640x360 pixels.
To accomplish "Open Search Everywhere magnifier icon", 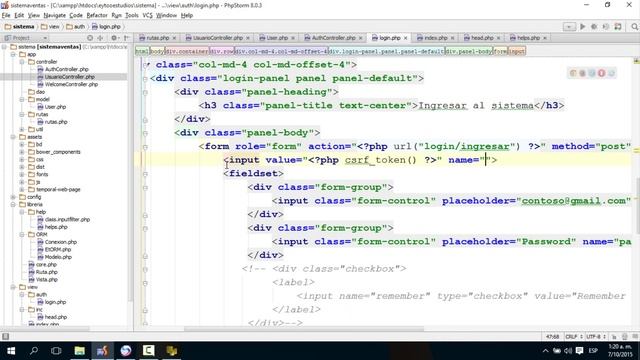I will [634, 27].
